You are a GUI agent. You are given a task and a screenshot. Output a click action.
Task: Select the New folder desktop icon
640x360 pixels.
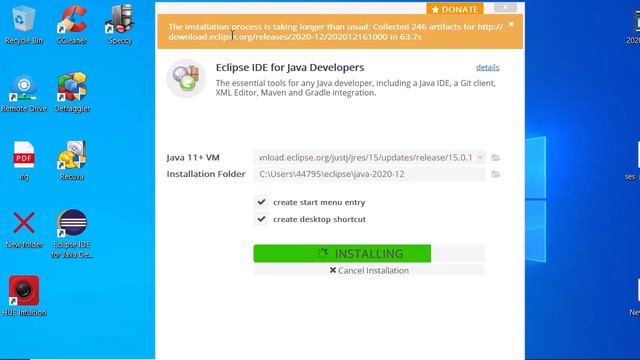24,229
